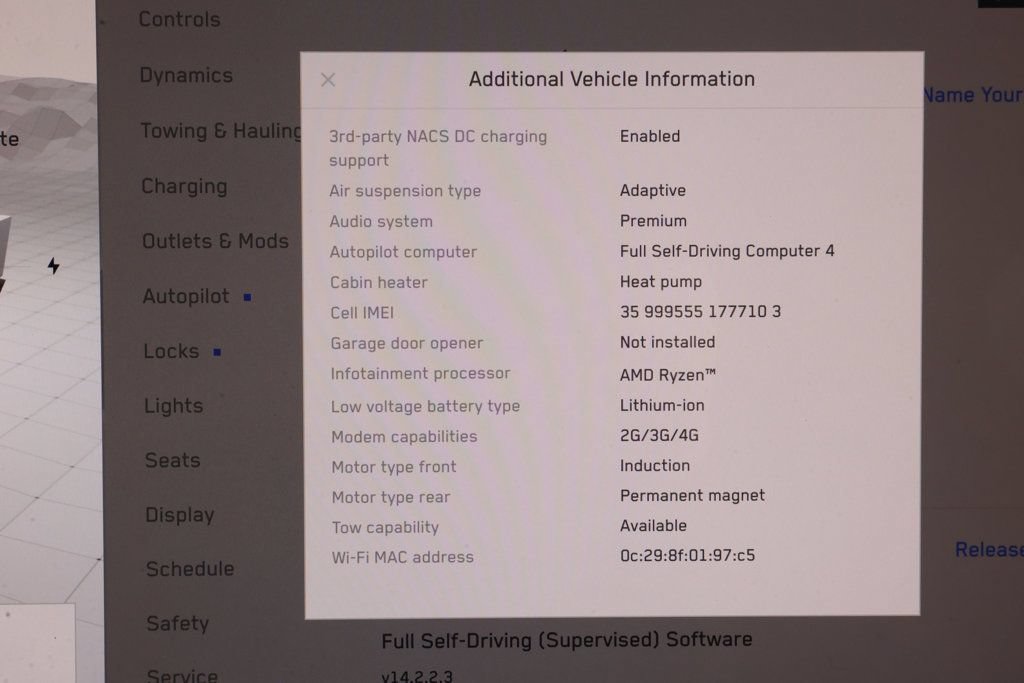Tap Full Self-Driving (Supervised) Software heading
This screenshot has height=683, width=1024.
coord(567,640)
